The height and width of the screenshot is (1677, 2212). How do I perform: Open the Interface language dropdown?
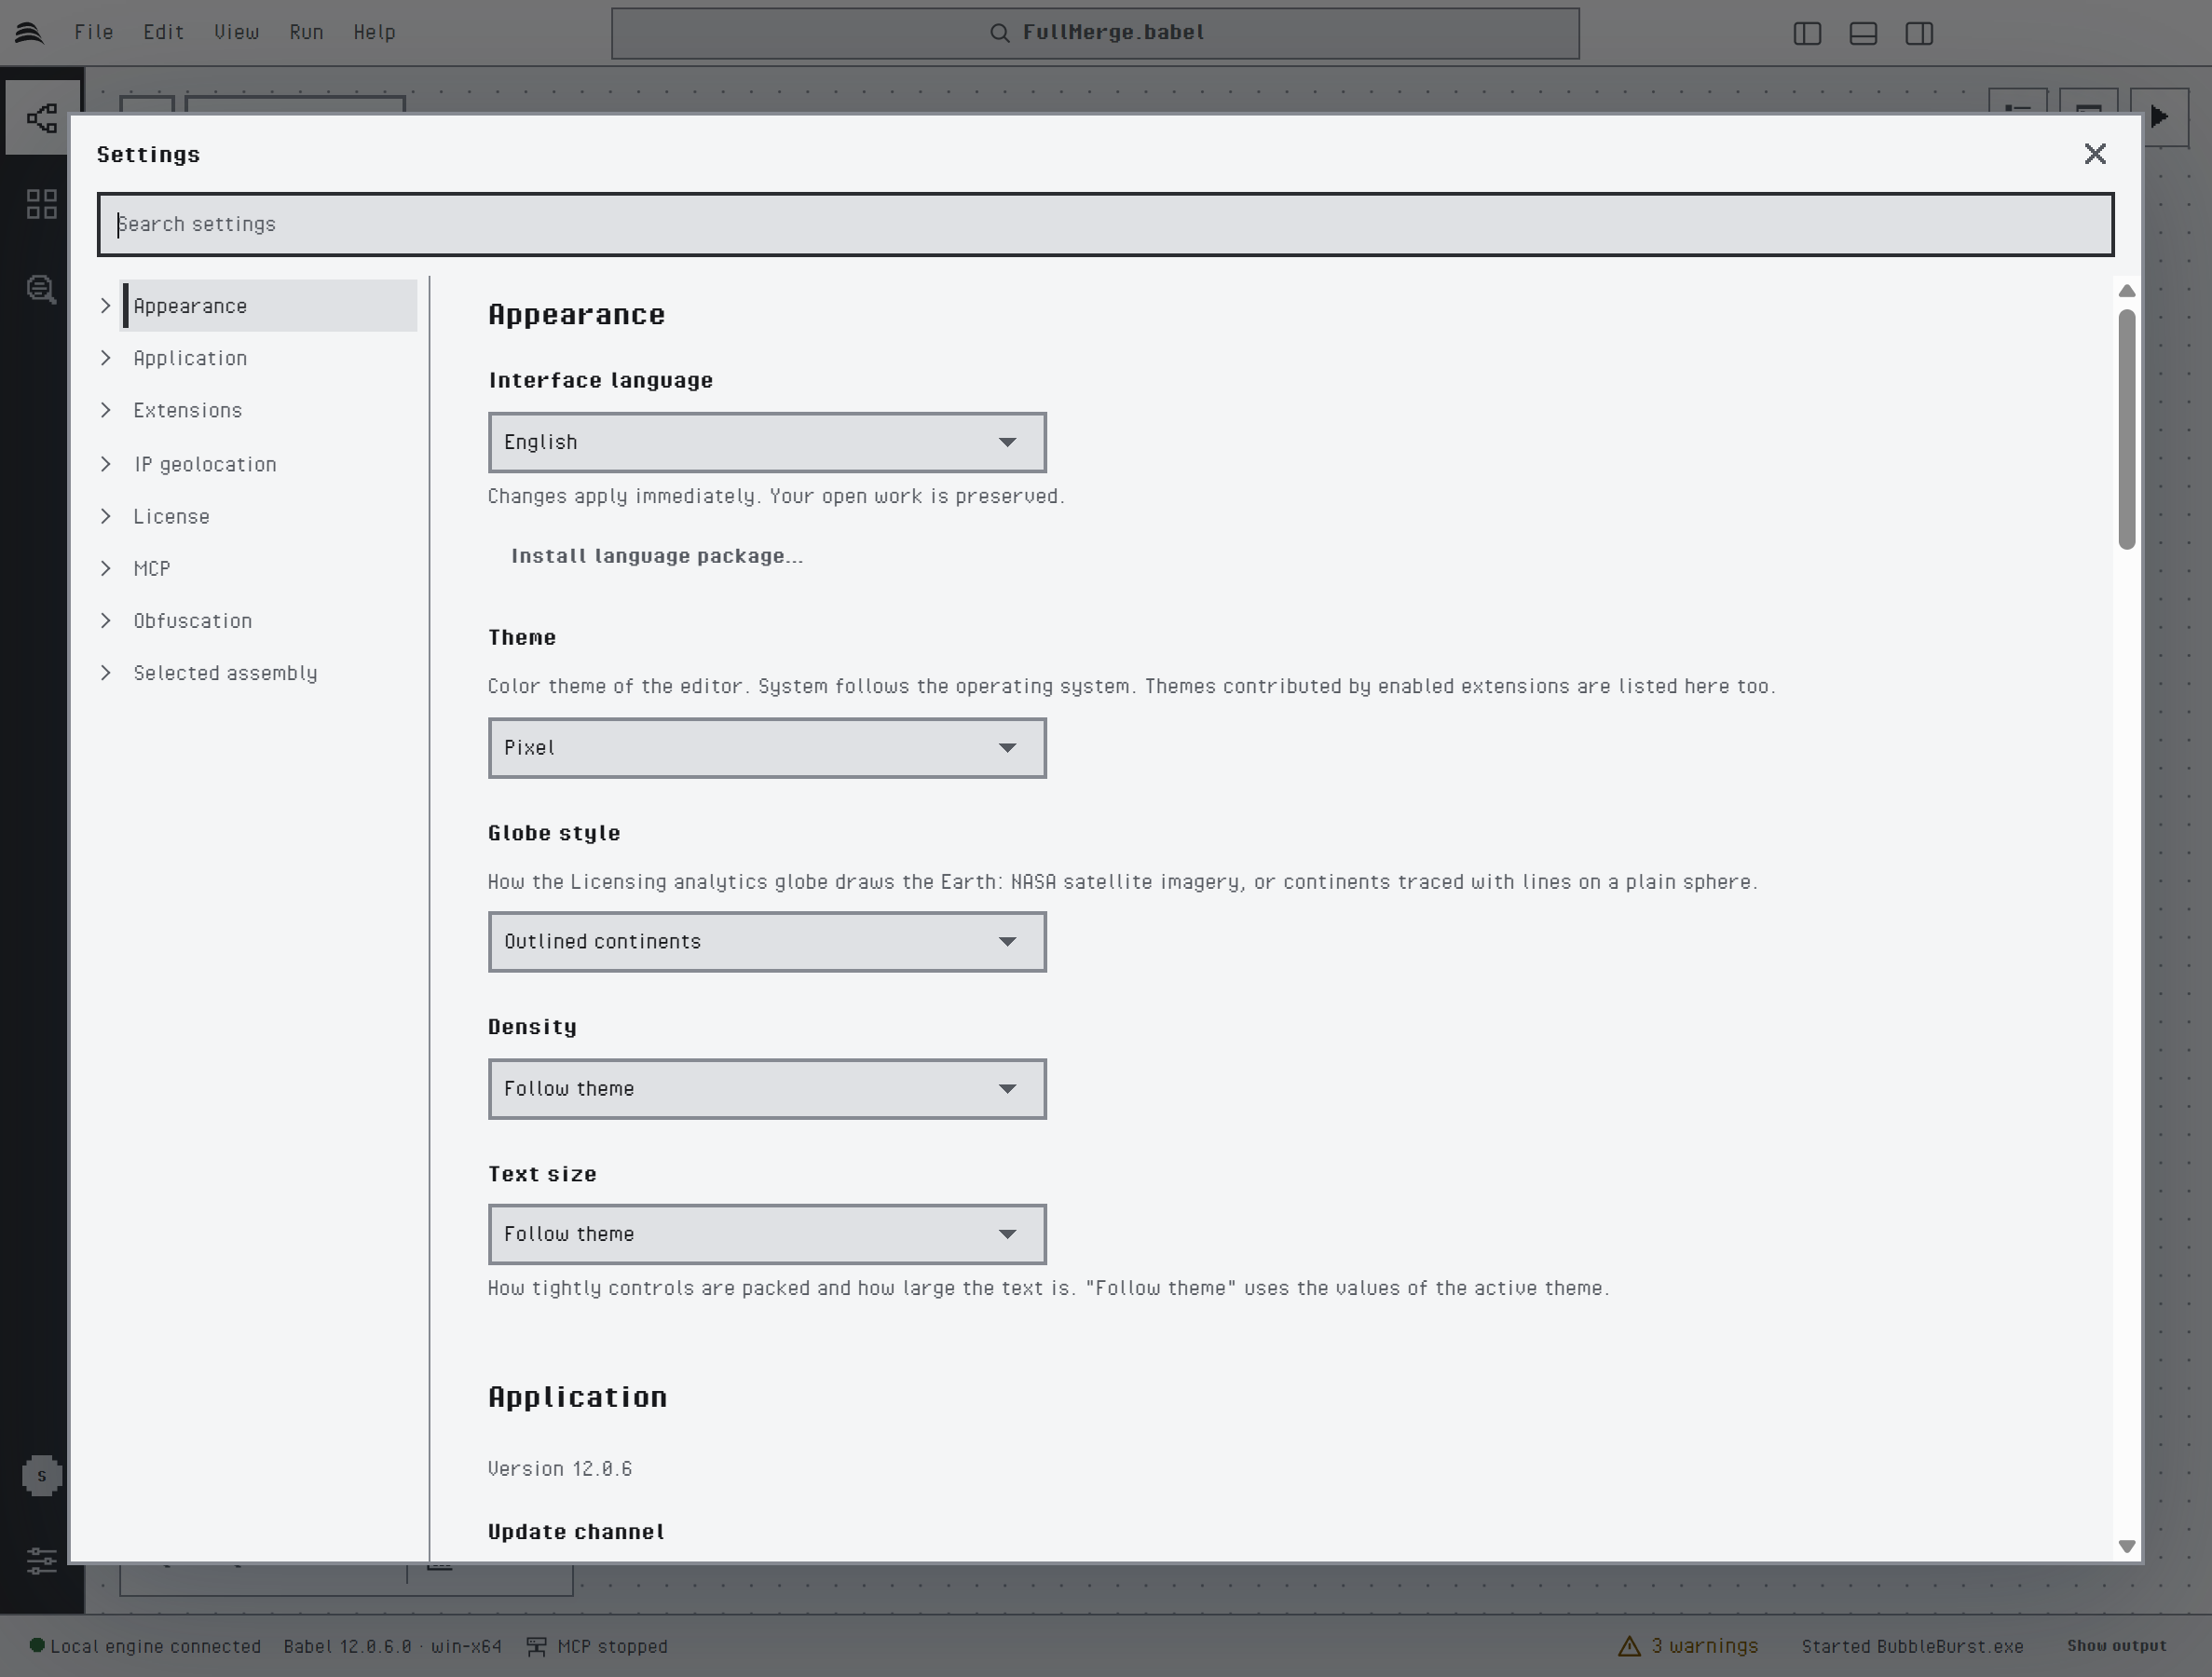tap(767, 442)
